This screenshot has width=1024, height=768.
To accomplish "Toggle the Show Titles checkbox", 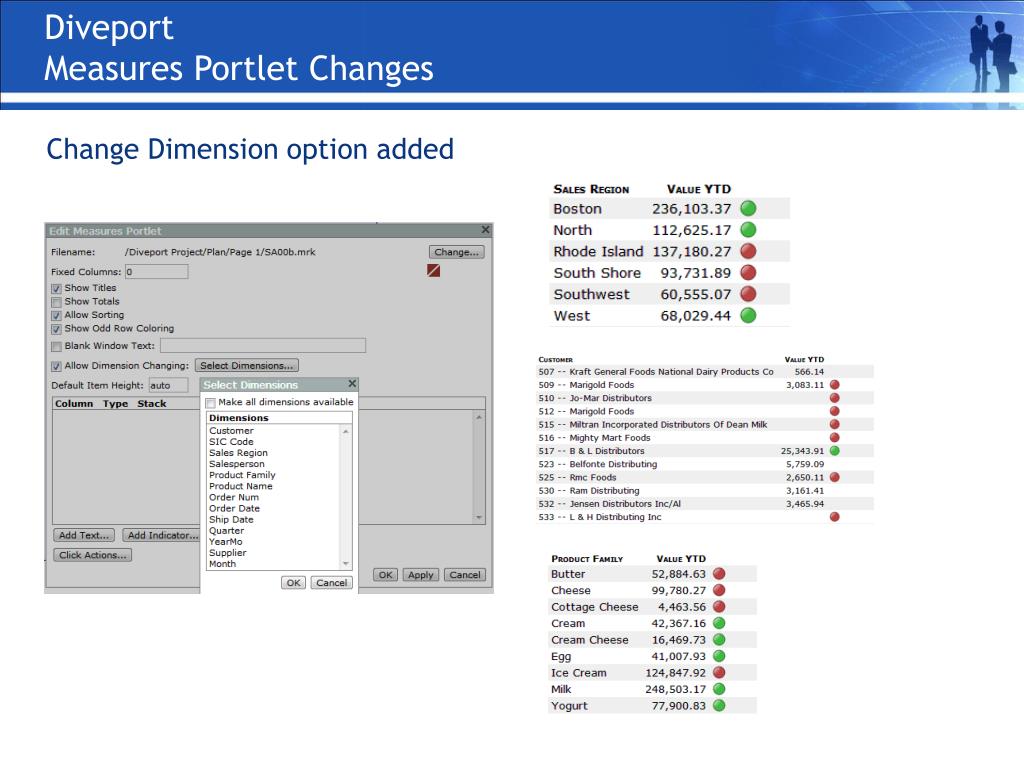I will [x=57, y=288].
